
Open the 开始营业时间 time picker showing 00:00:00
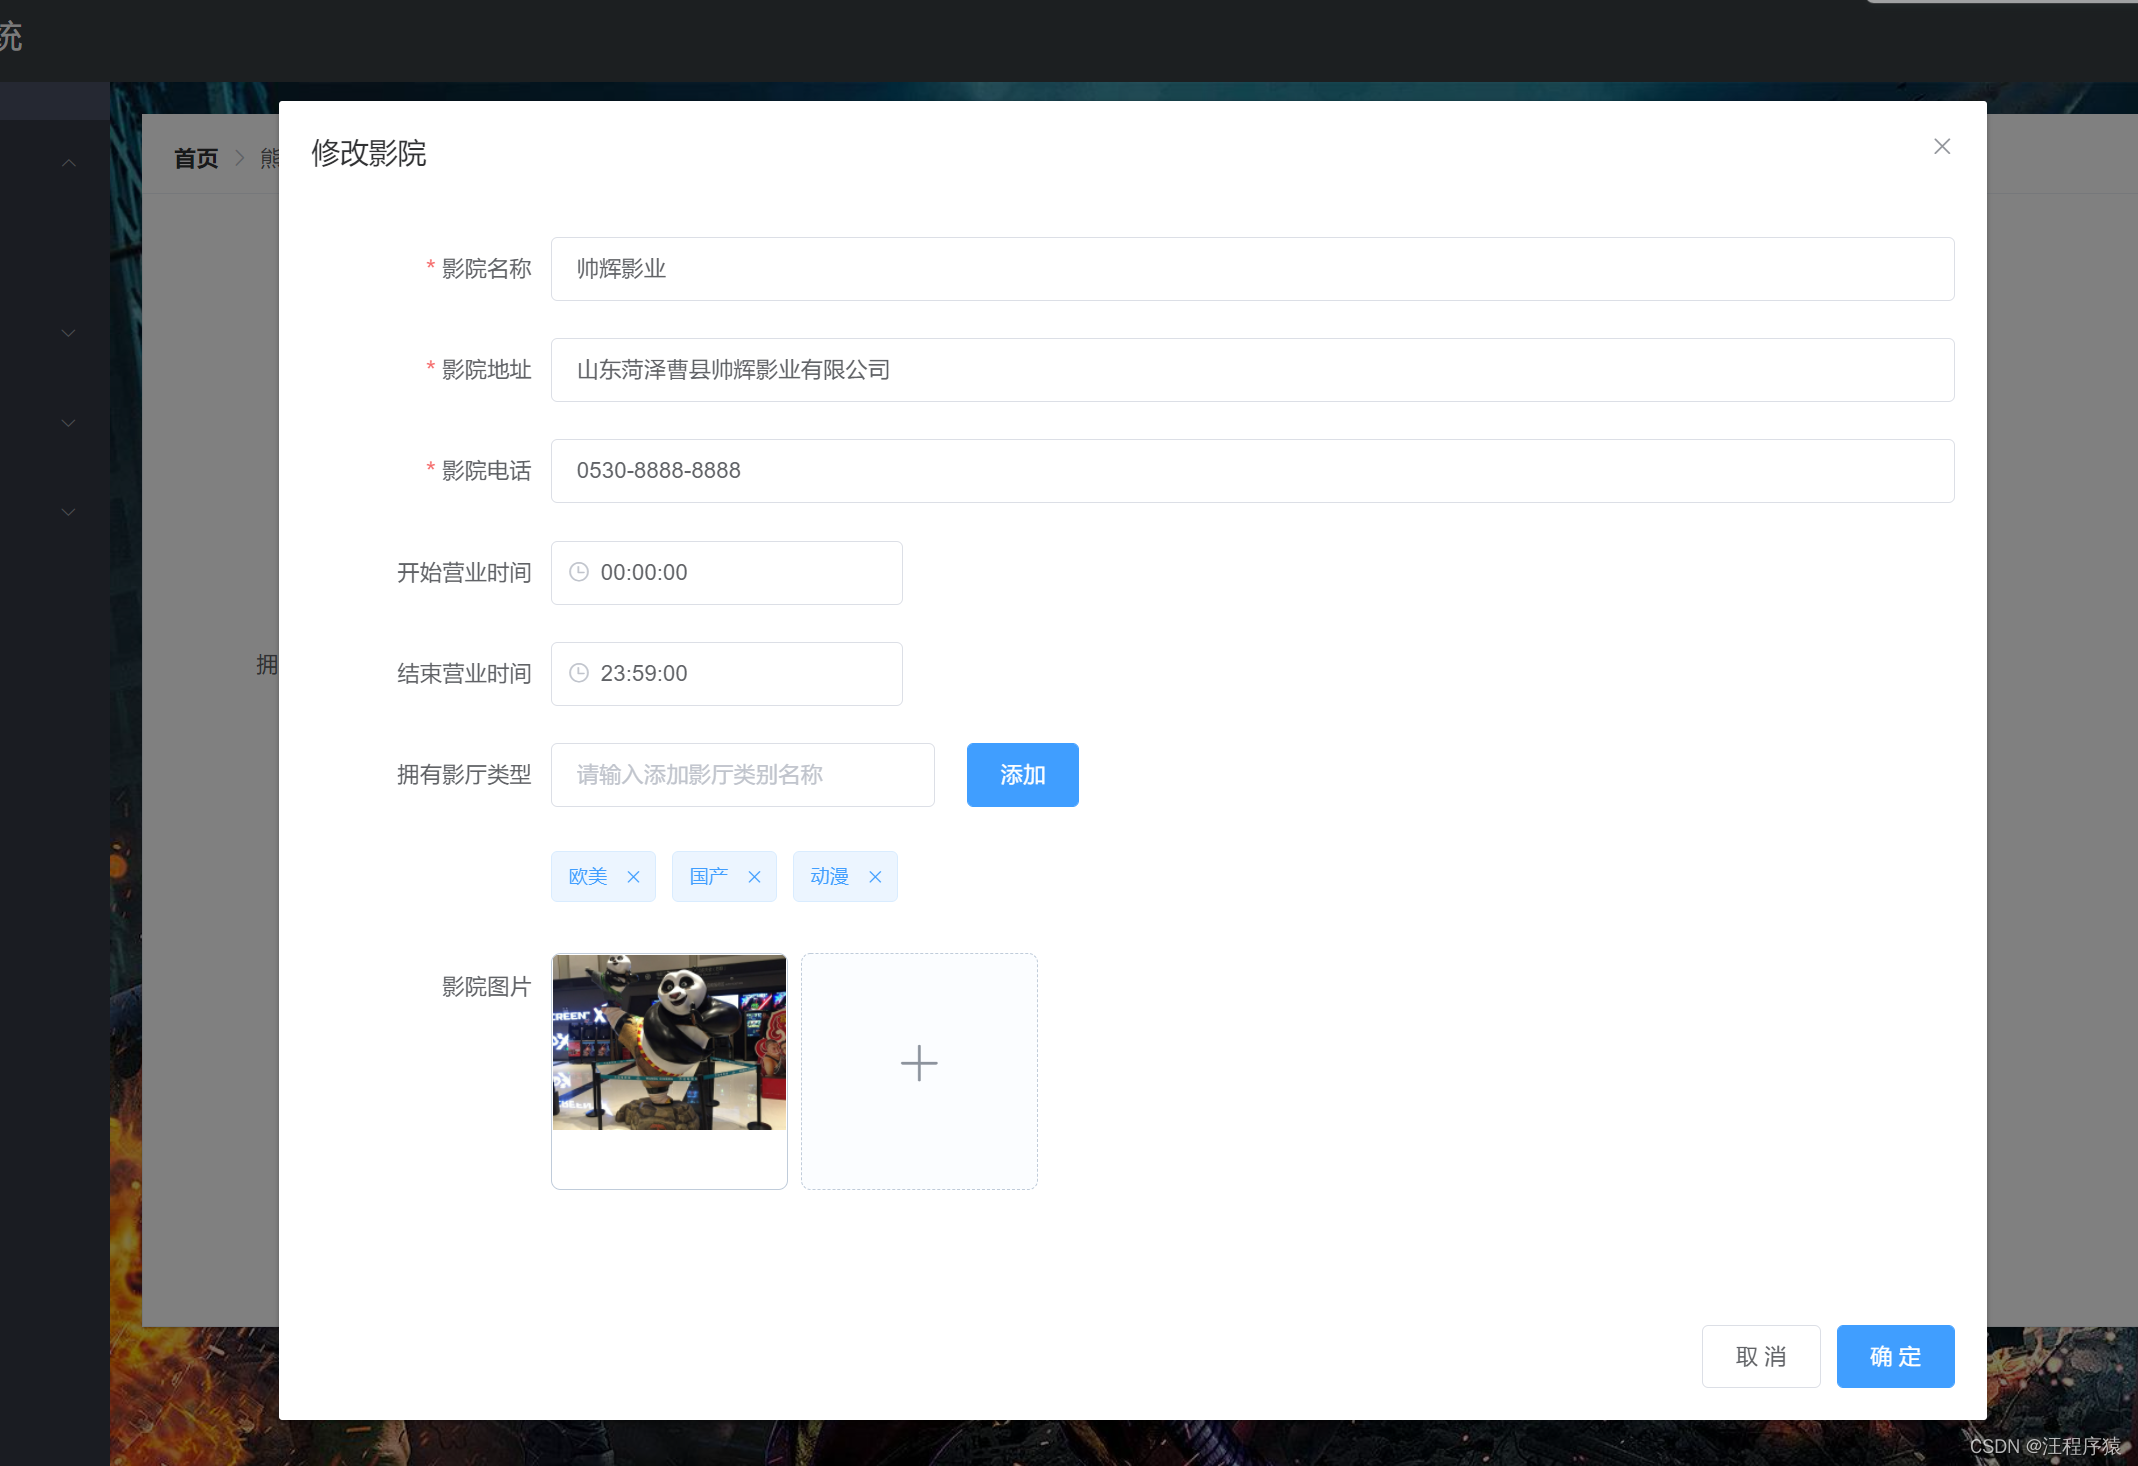click(x=727, y=573)
